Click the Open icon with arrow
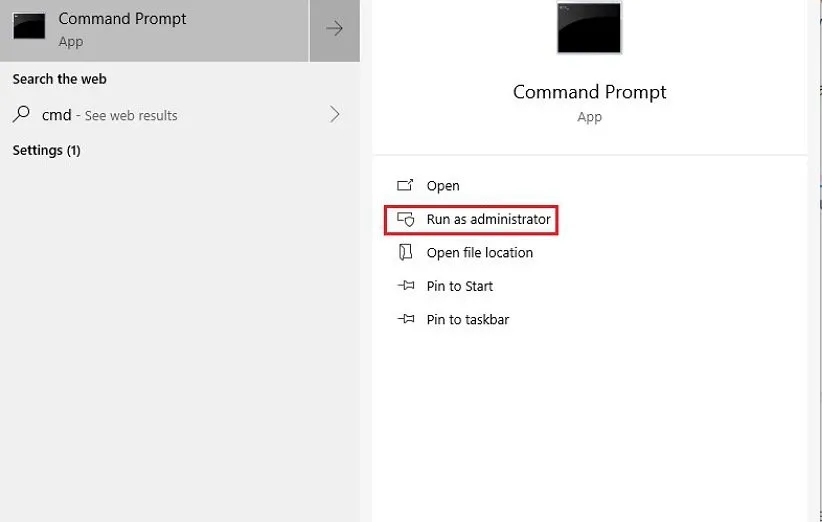 (x=405, y=185)
